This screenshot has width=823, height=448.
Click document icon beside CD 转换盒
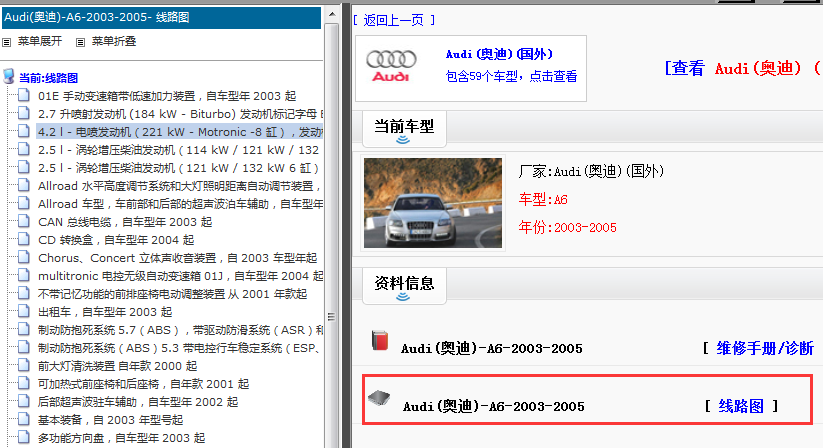pyautogui.click(x=24, y=239)
